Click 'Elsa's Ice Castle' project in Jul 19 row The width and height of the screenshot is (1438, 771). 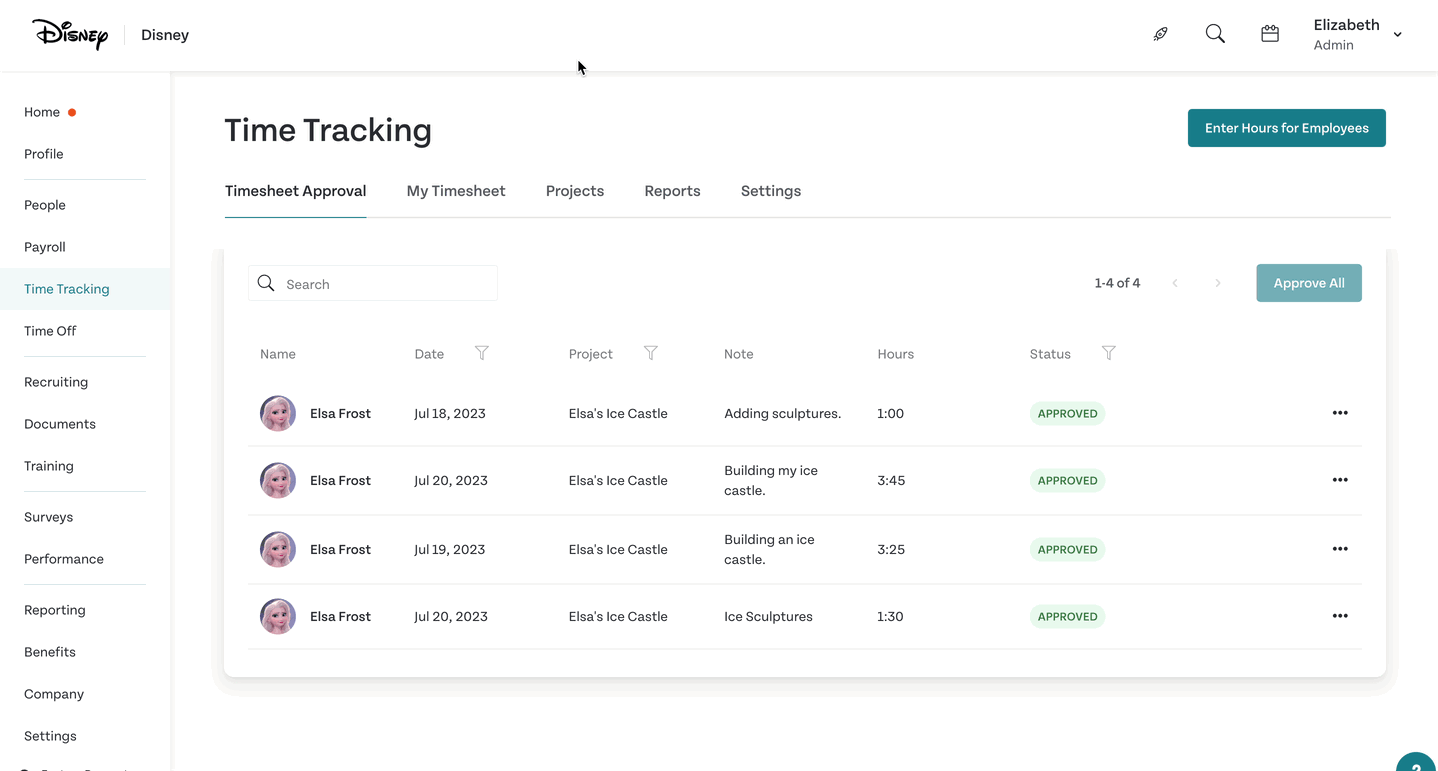coord(618,549)
